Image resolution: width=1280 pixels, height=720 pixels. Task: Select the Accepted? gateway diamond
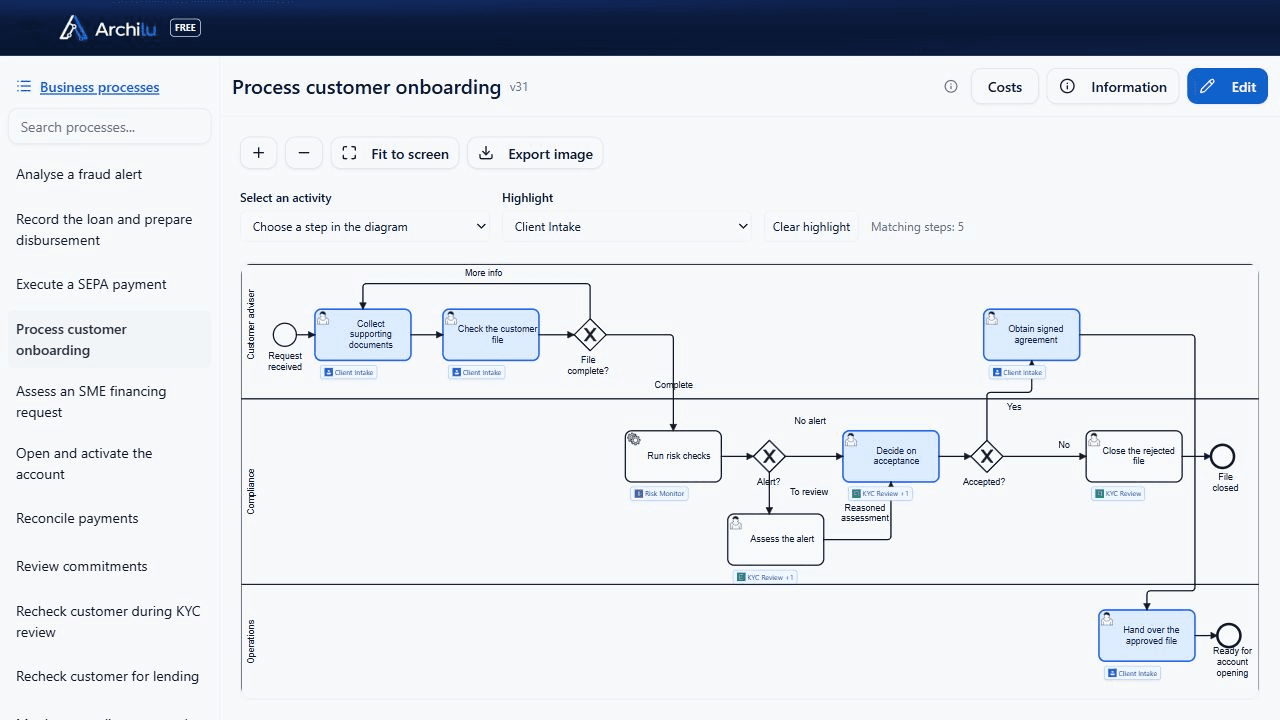(x=986, y=457)
